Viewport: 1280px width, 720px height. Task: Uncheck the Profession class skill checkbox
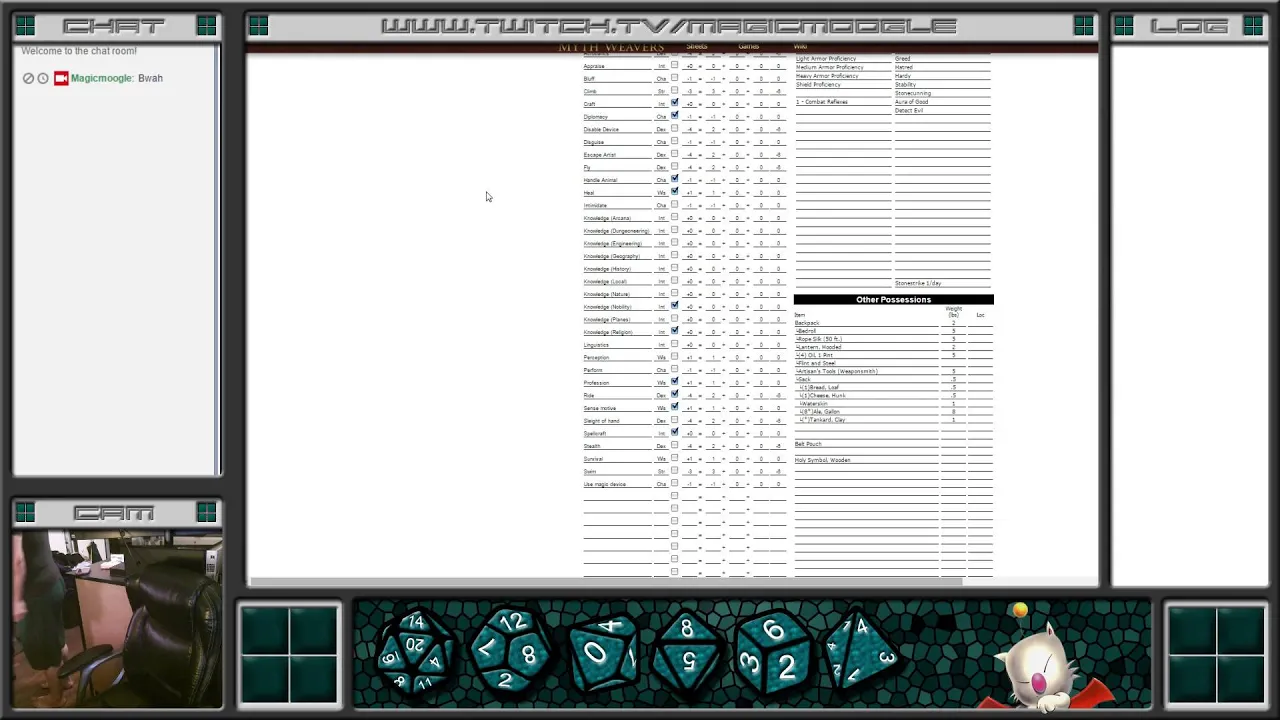tap(674, 382)
